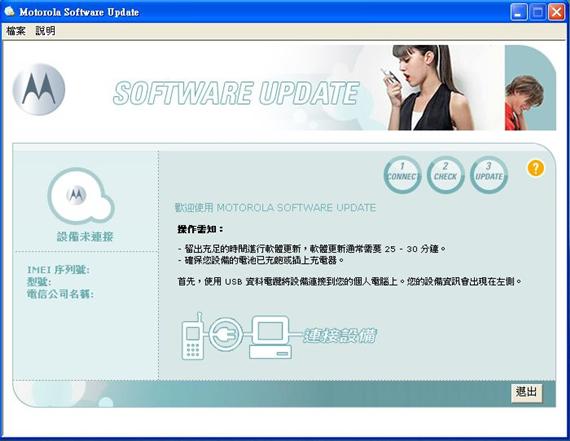
Task: Click the computer illustration icon
Action: click(270, 337)
